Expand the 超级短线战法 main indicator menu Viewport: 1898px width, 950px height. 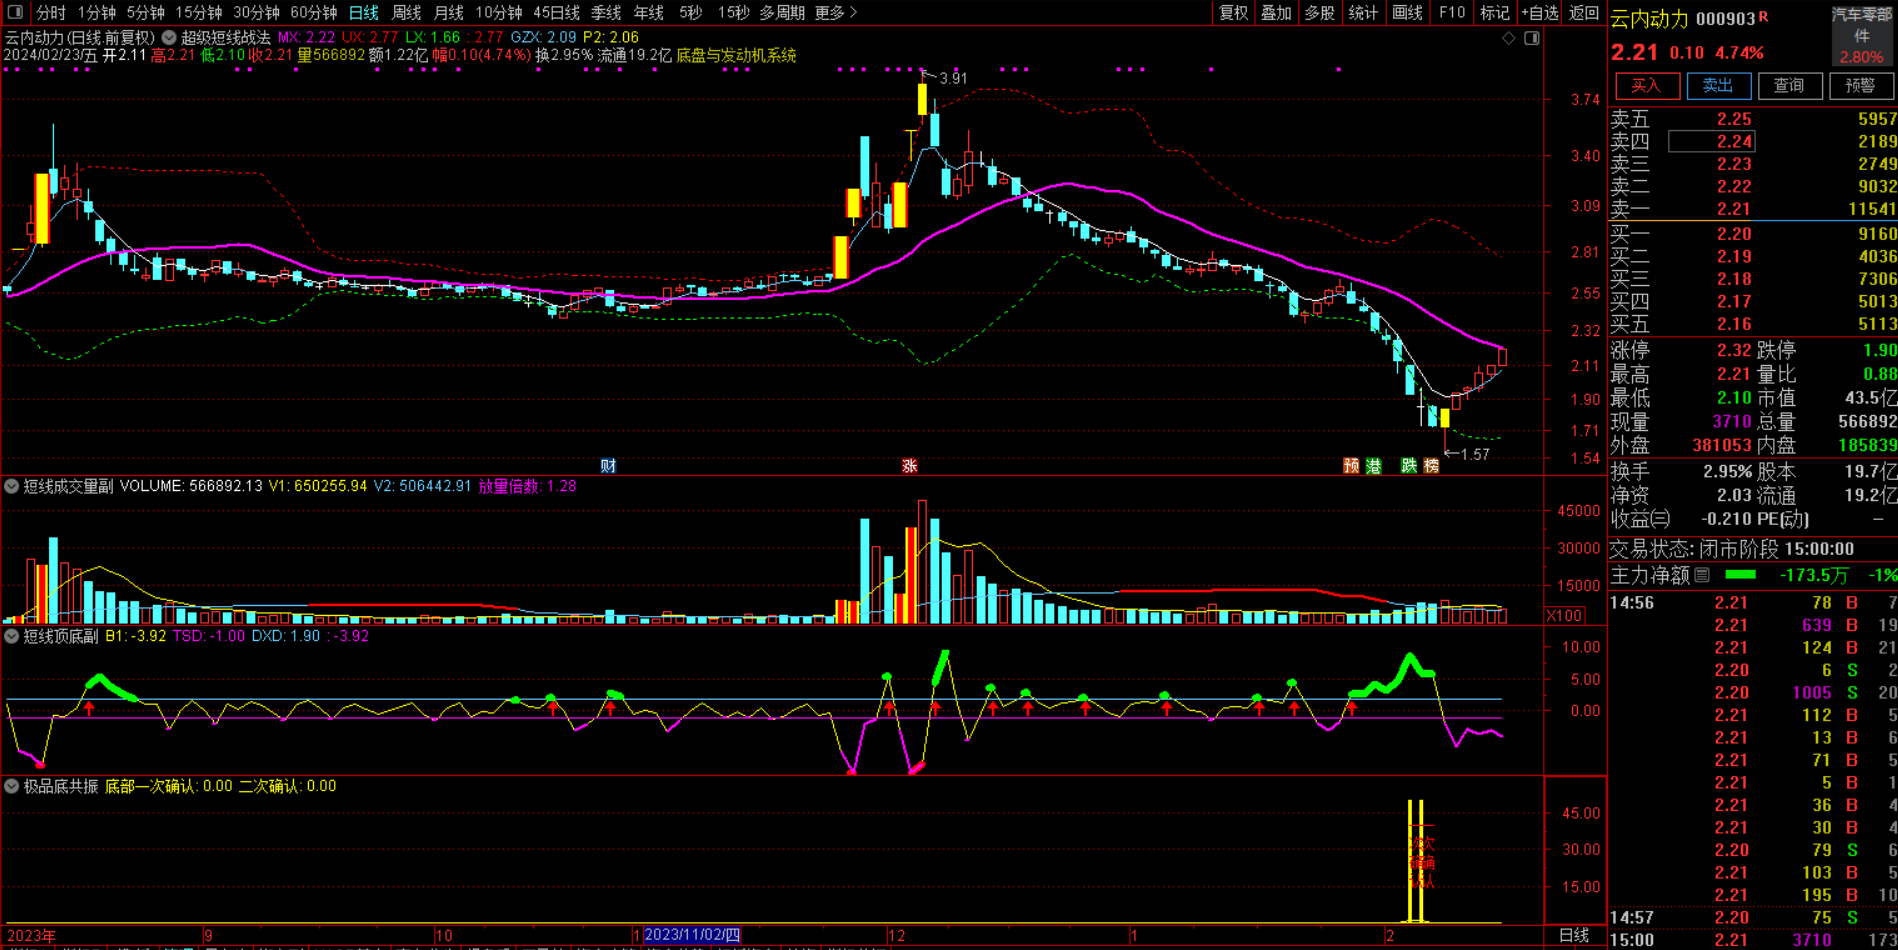[x=169, y=37]
